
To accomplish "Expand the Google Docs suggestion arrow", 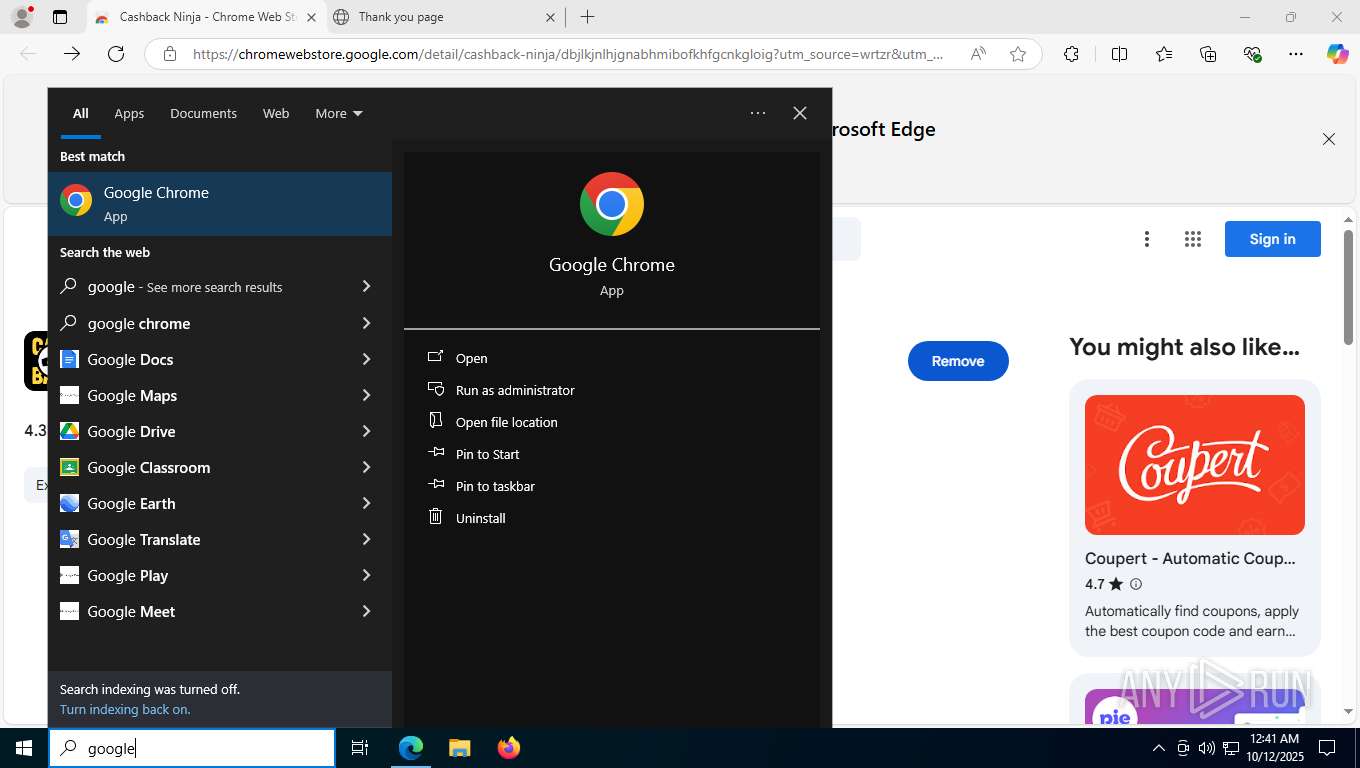I will 366,359.
